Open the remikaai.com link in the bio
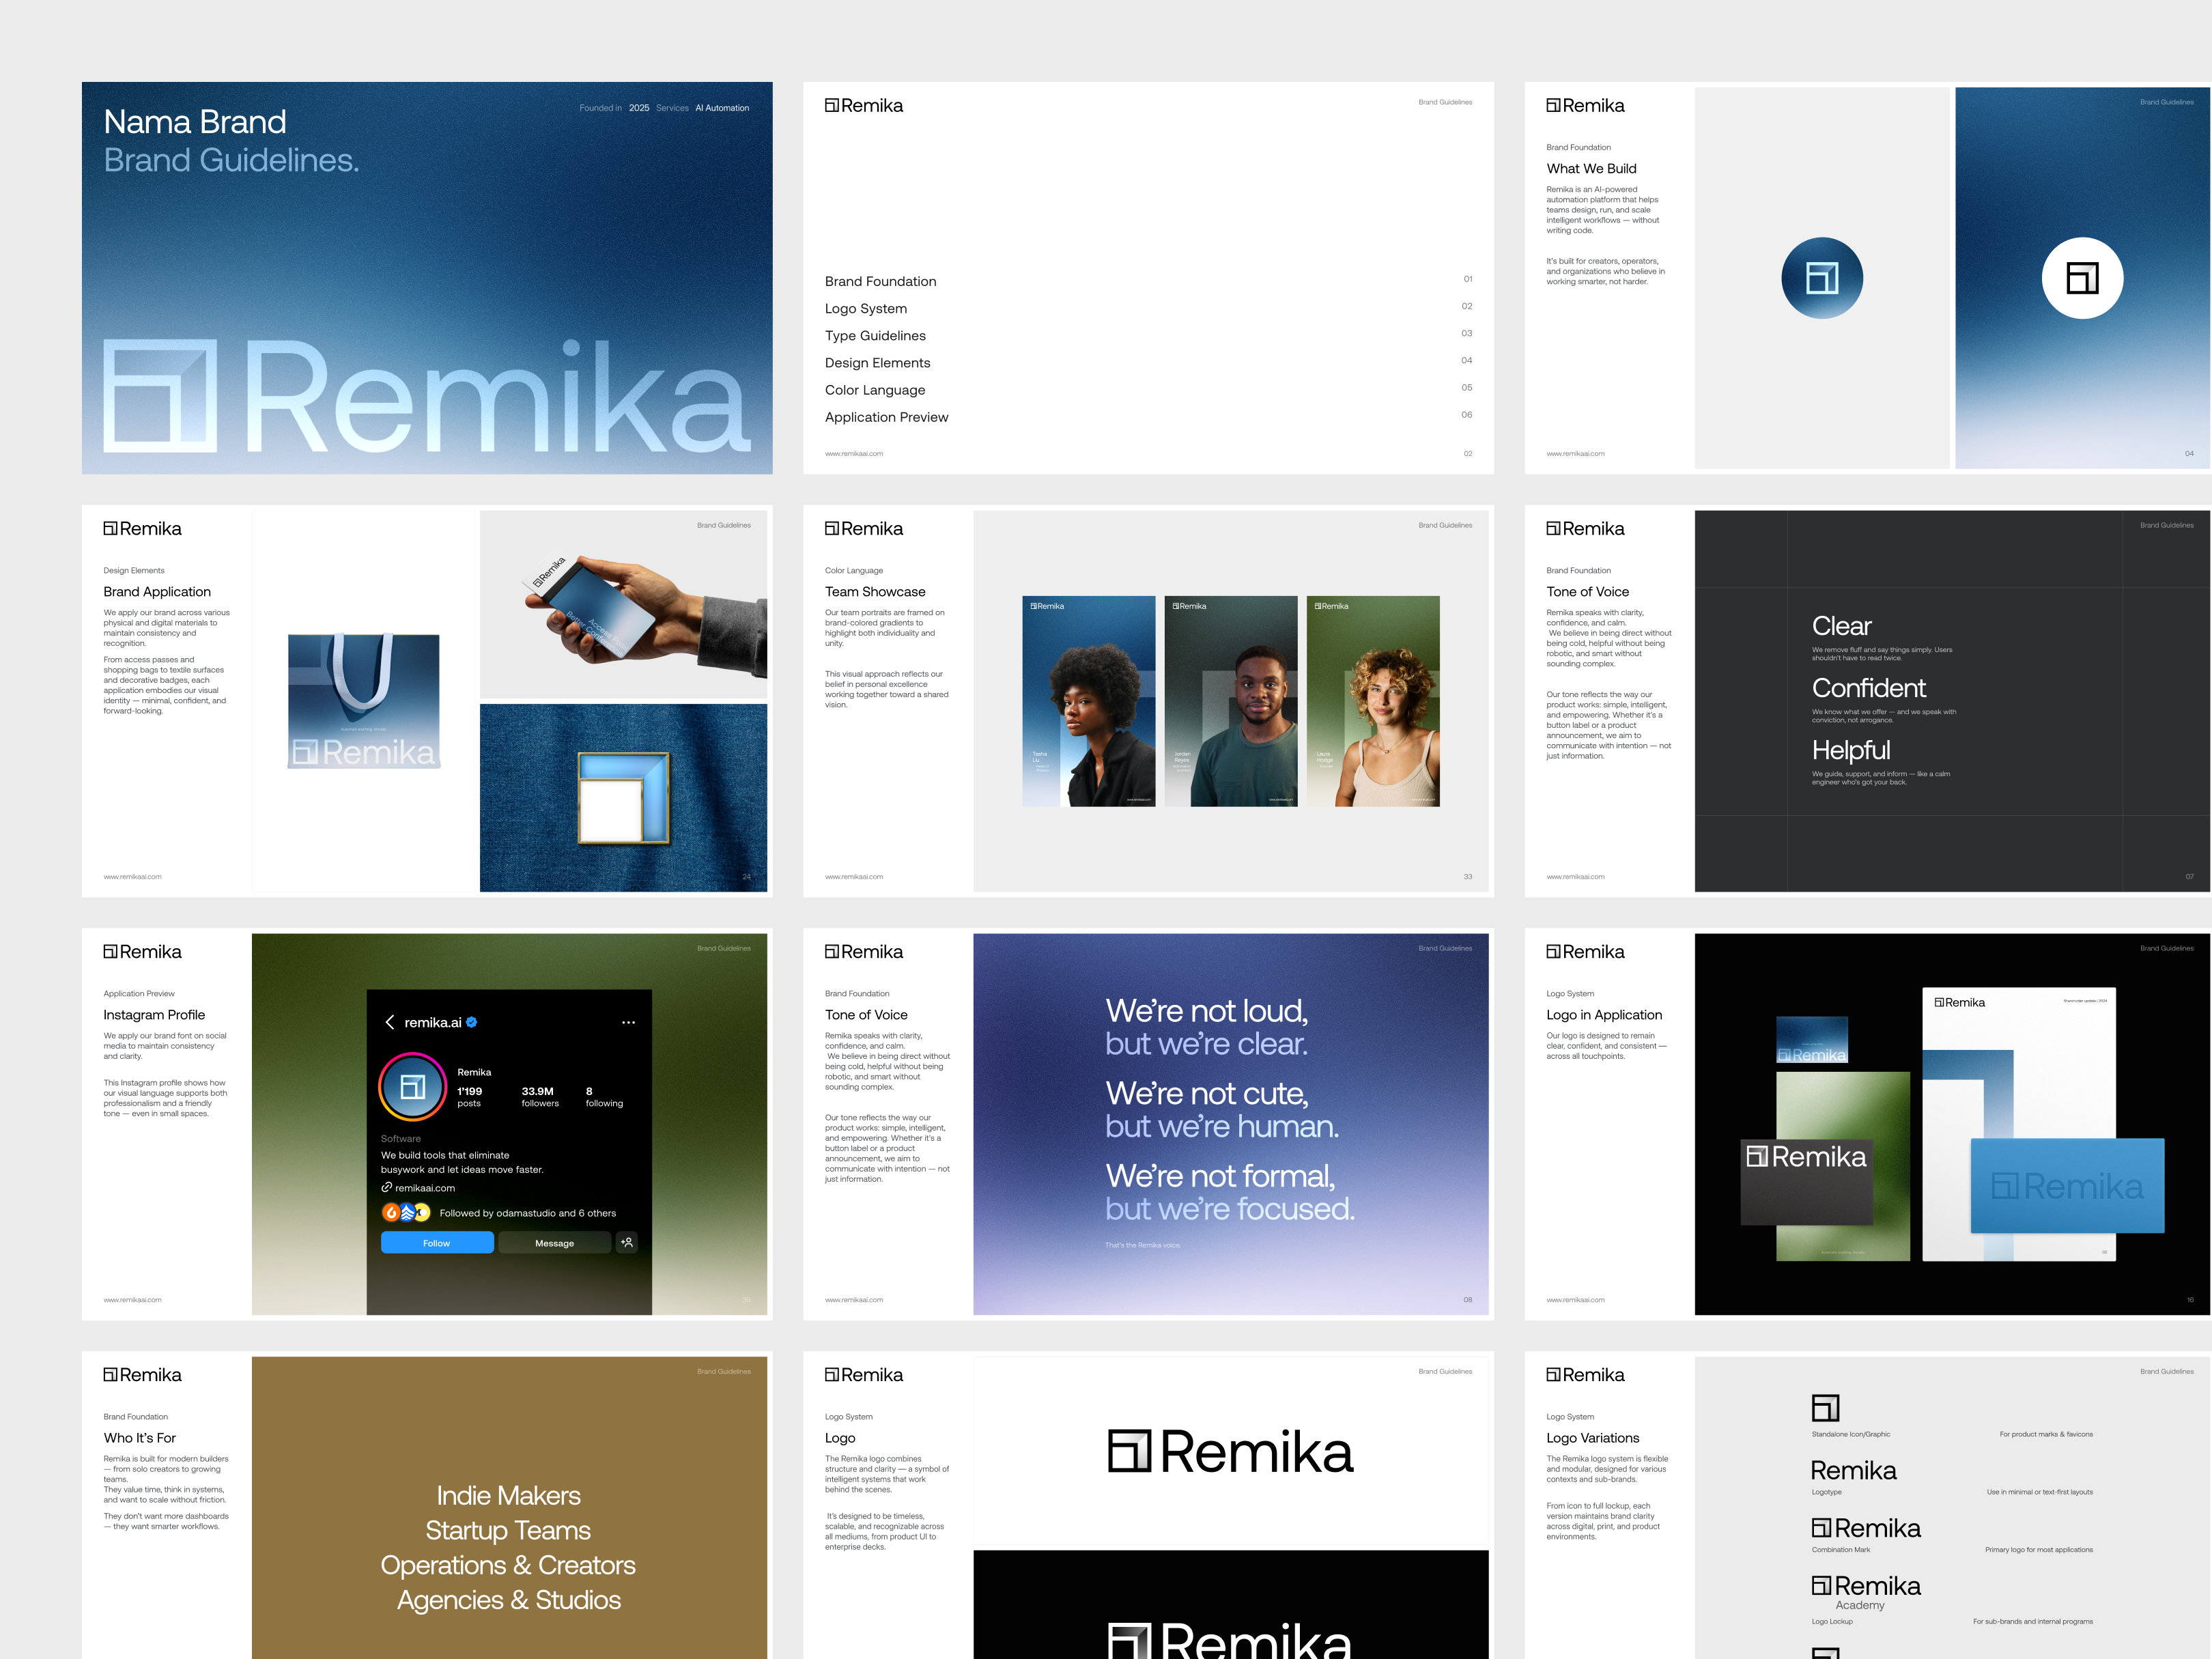Viewport: 2212px width, 1659px height. 424,1188
